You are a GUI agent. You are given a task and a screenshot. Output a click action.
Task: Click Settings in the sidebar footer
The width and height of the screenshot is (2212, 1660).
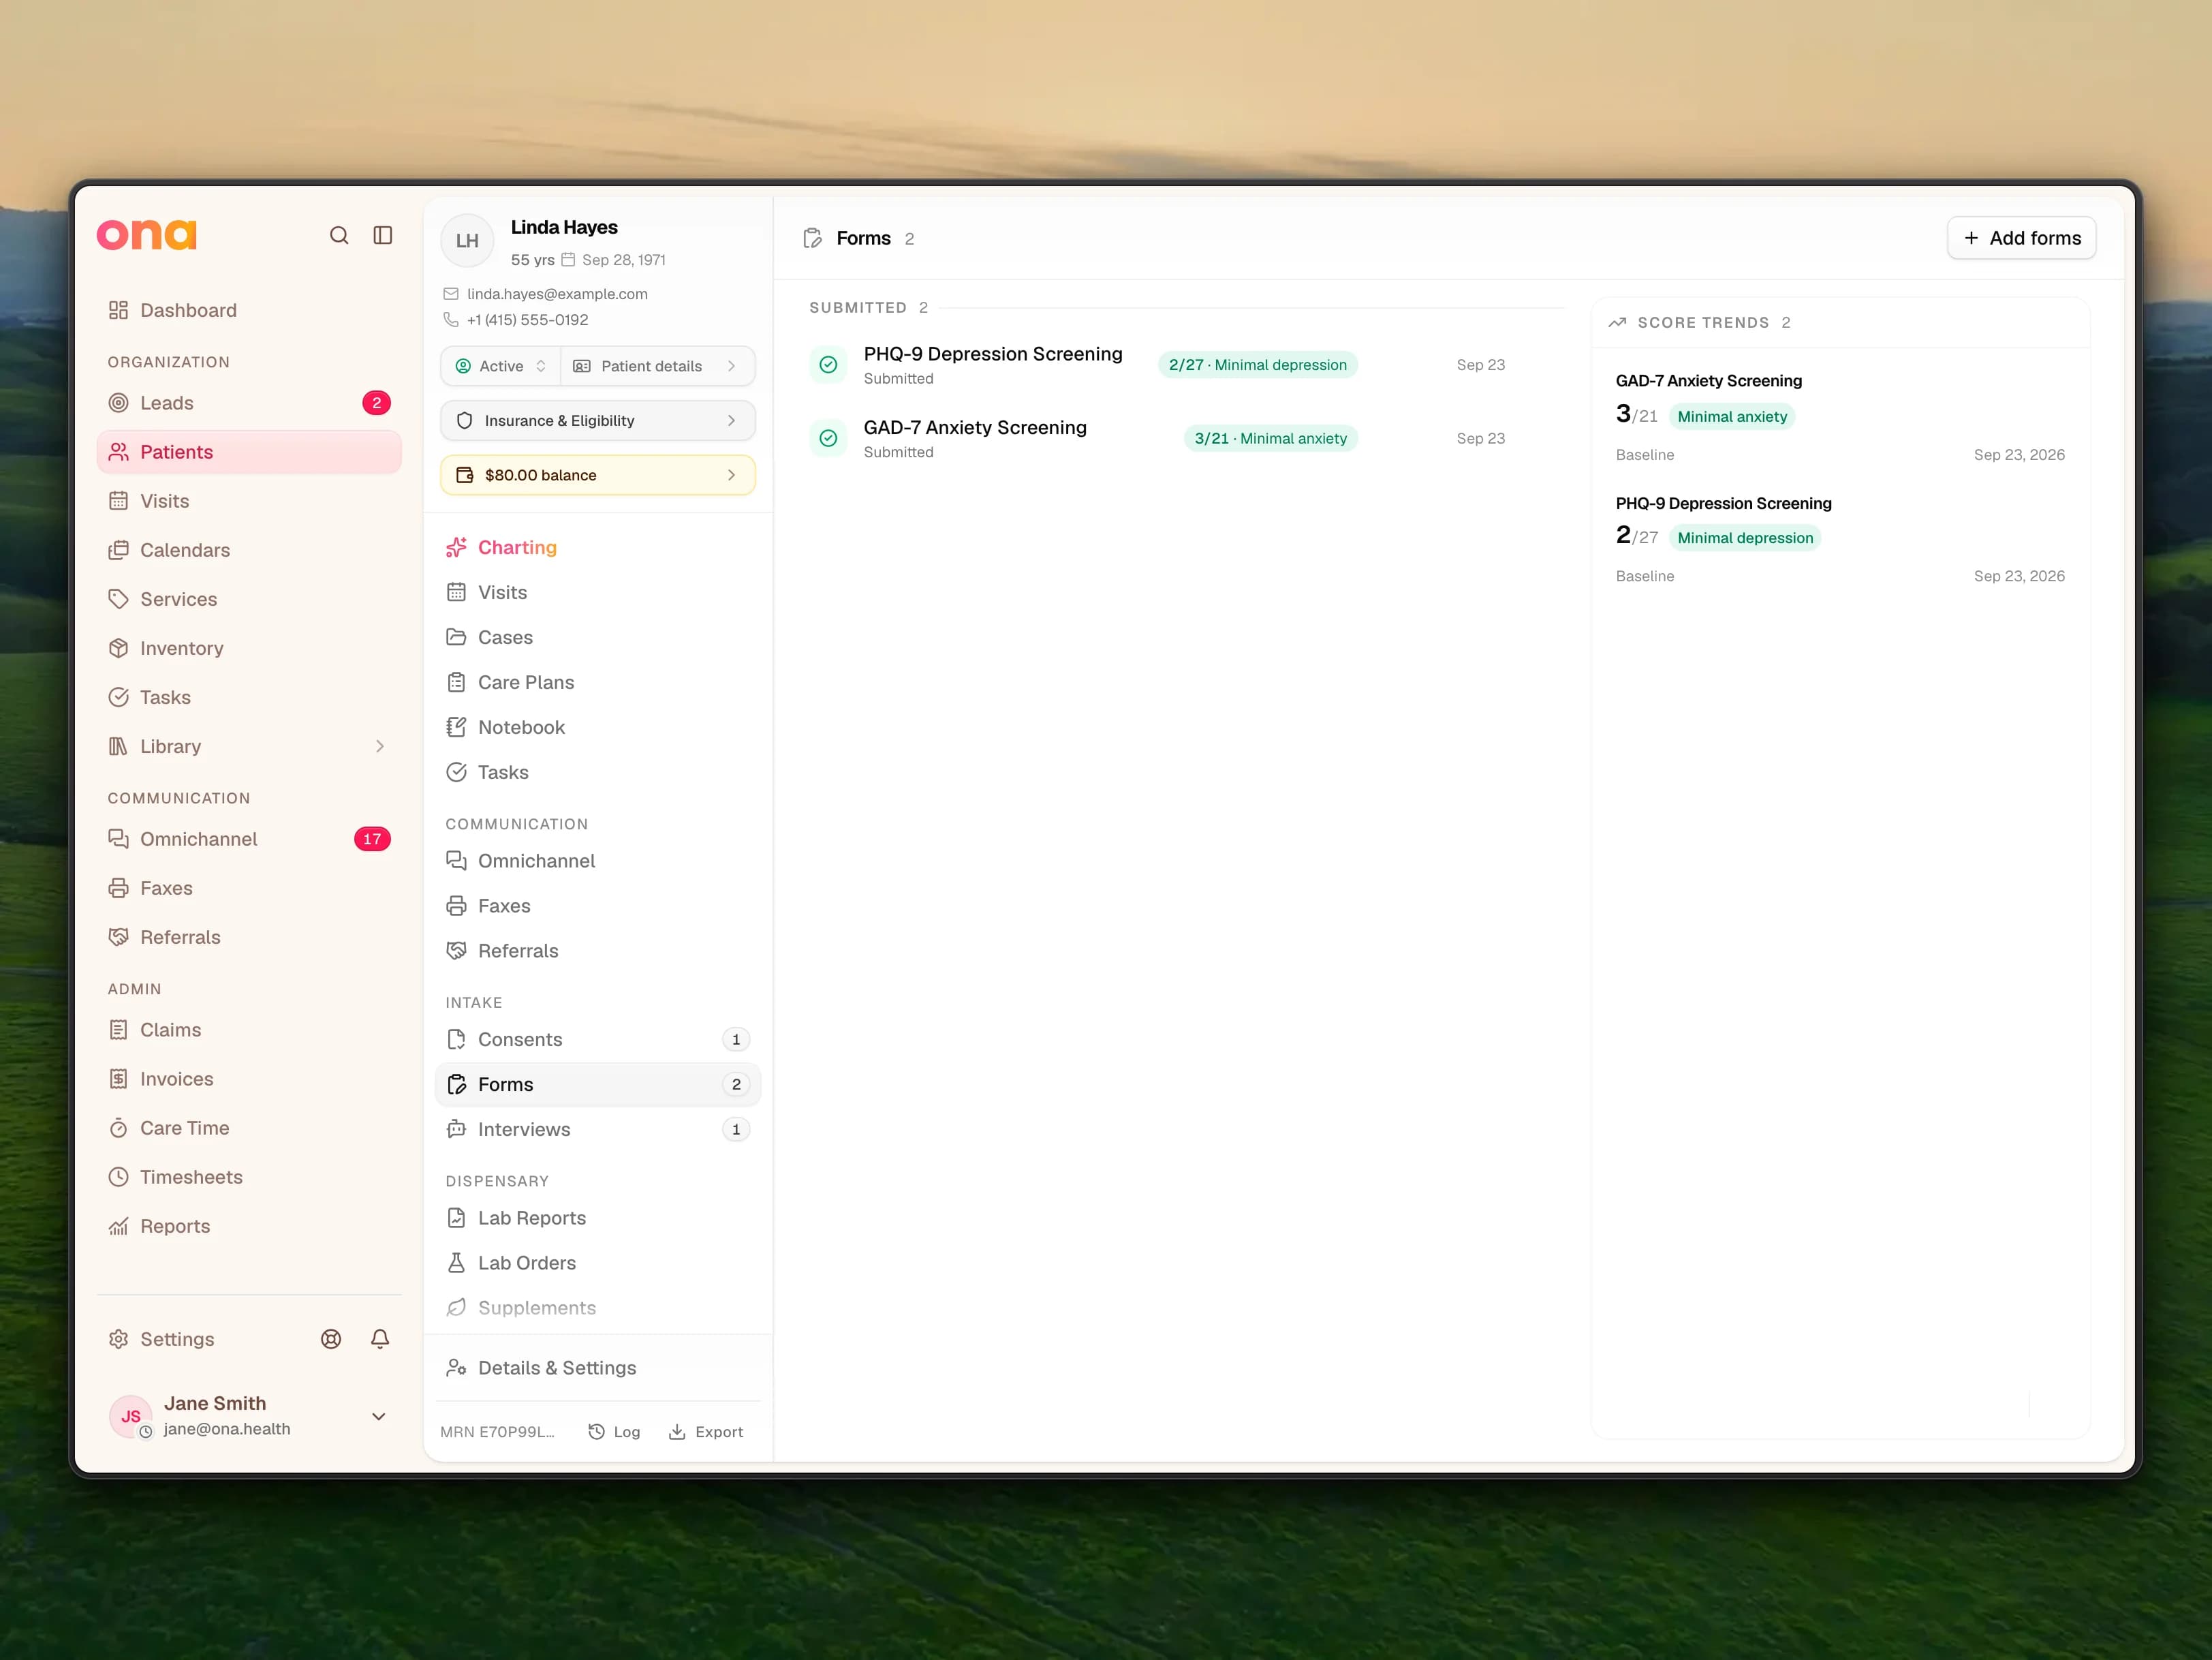pyautogui.click(x=177, y=1339)
